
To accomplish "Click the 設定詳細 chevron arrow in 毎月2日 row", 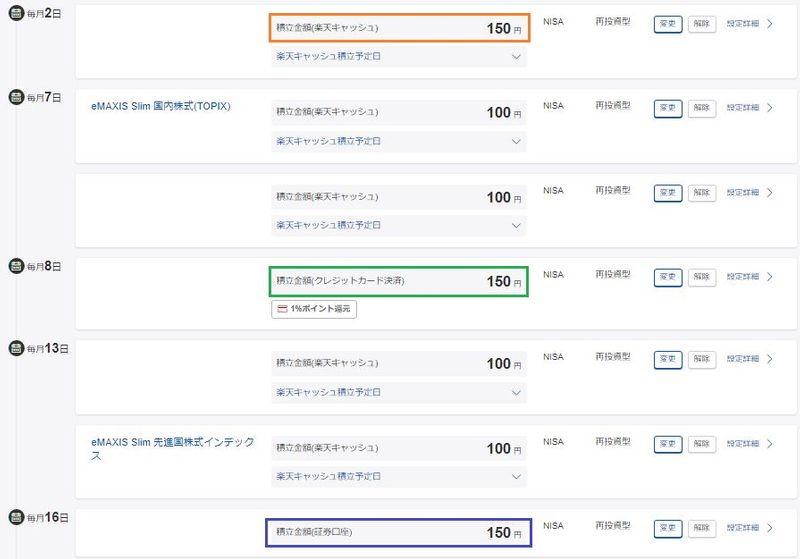I will (769, 24).
